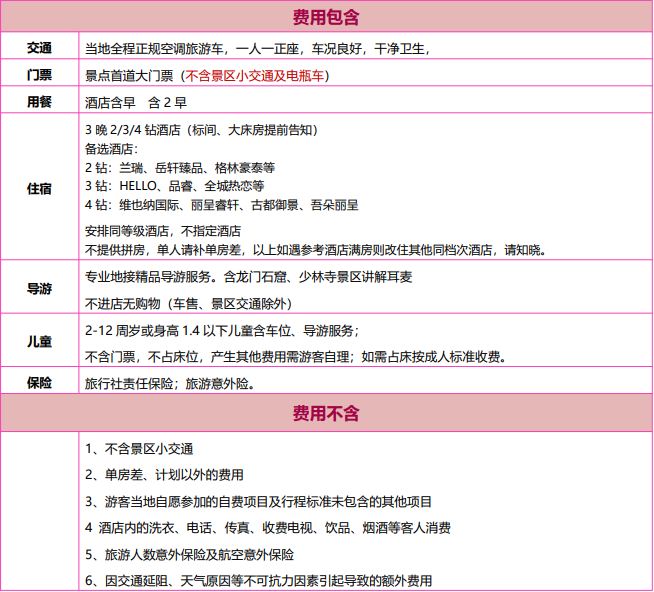The image size is (654, 592).
Task: Click the text 当地全程正规空调旅游车
Action: coord(154,49)
